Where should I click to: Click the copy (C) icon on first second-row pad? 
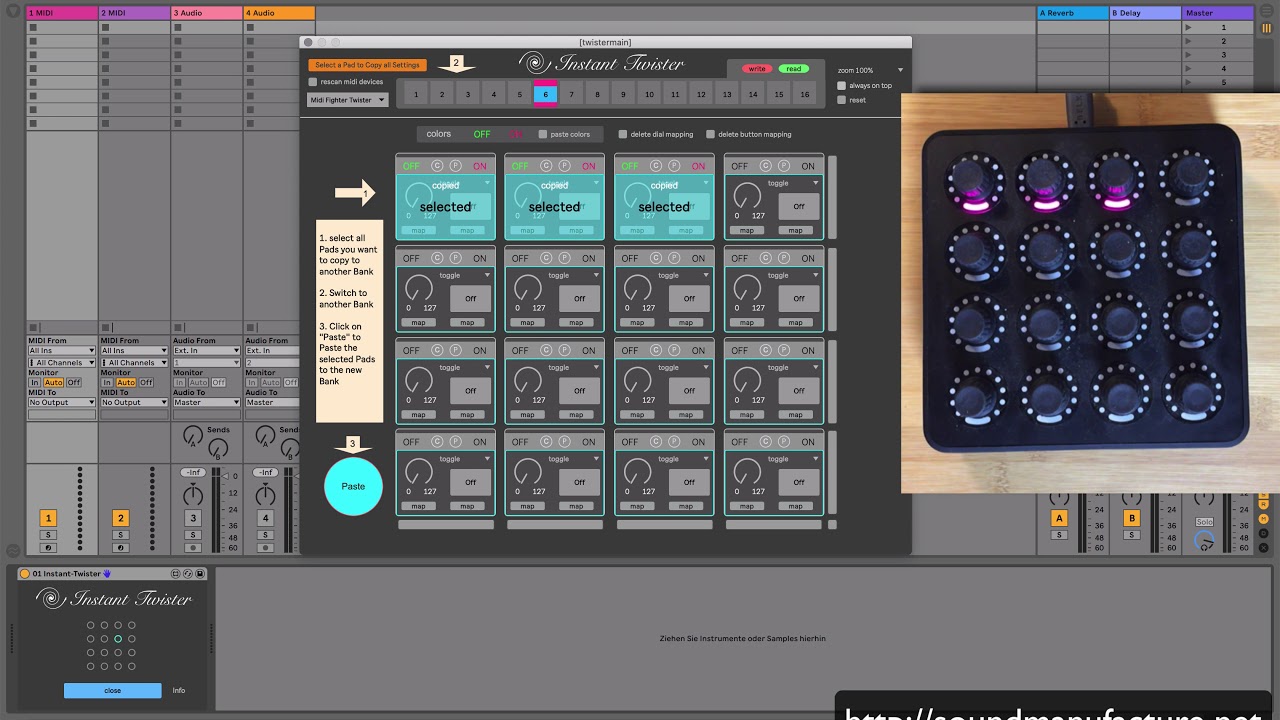(x=437, y=258)
